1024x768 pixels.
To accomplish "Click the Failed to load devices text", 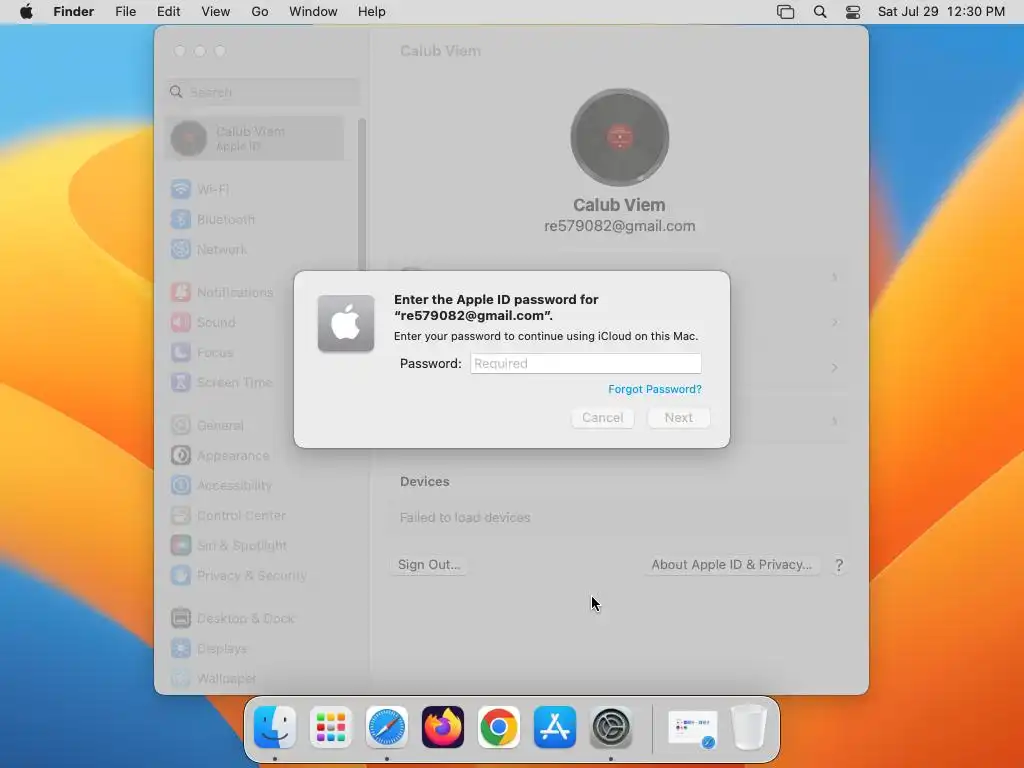I will click(x=465, y=518).
